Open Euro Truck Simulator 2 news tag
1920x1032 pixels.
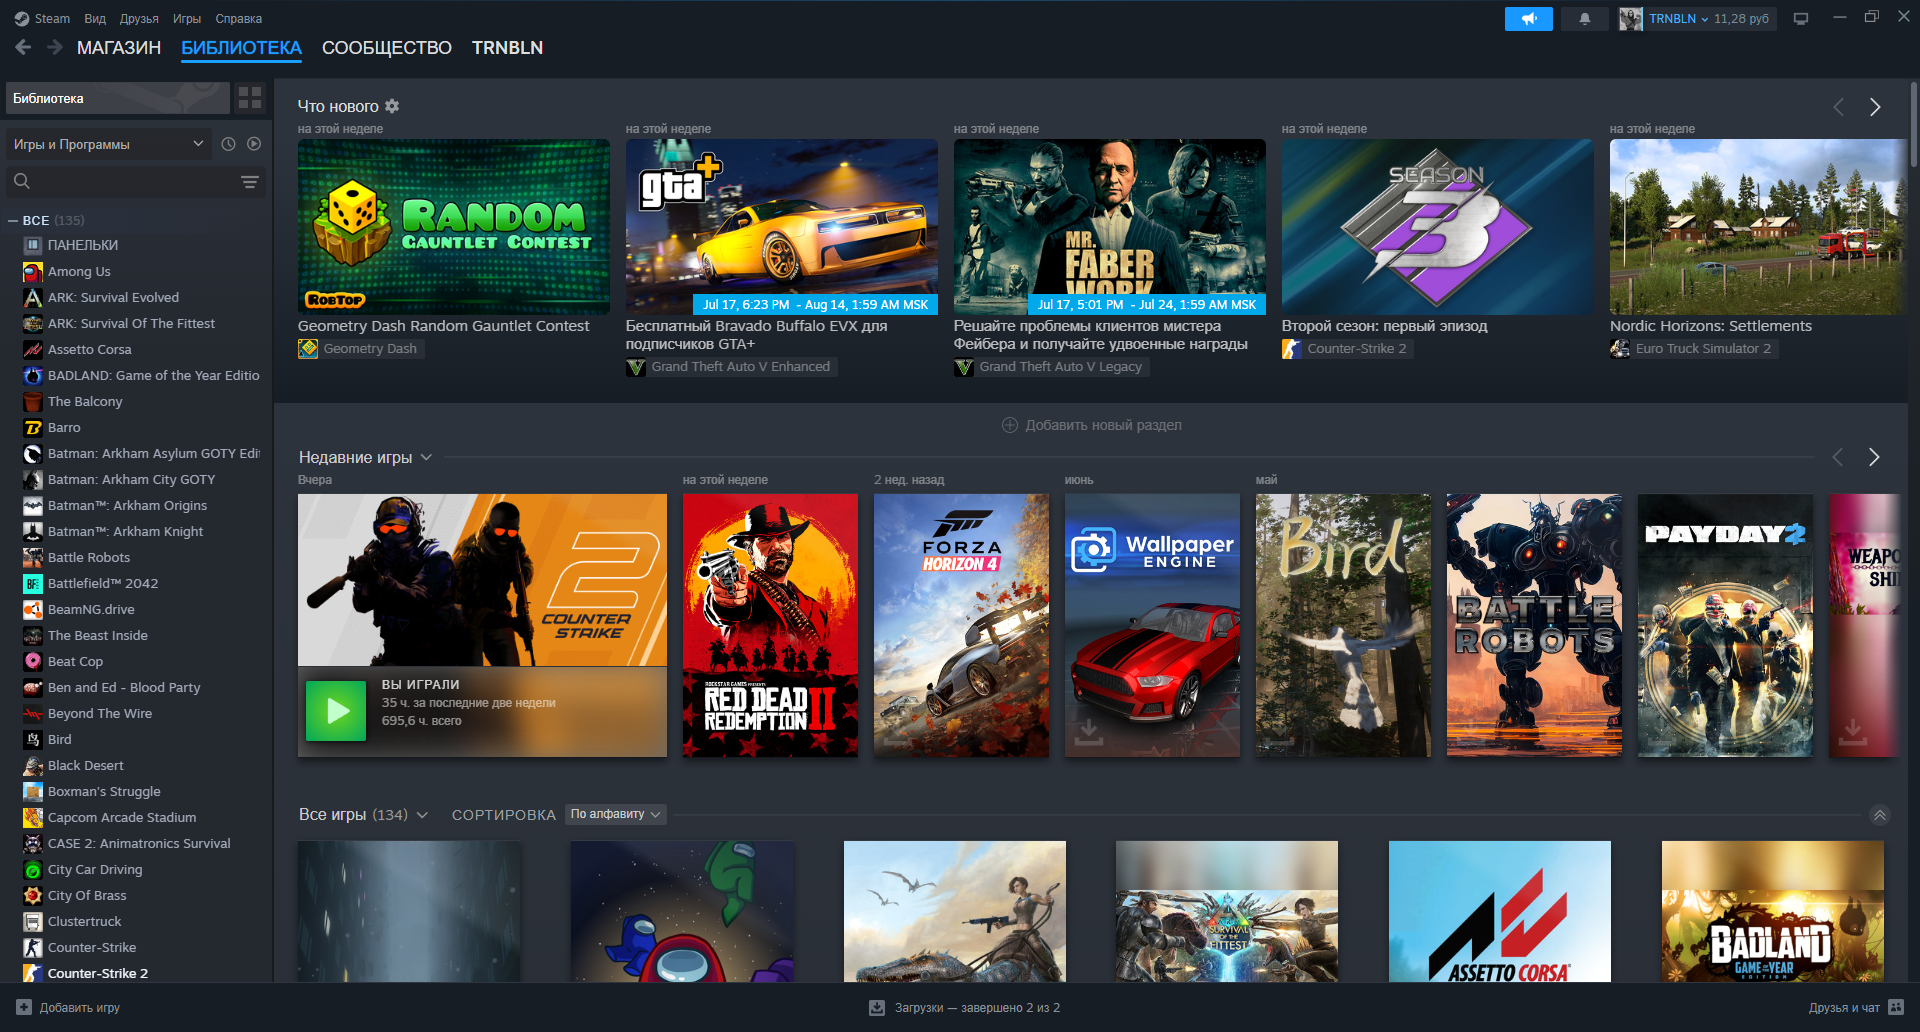click(x=1693, y=349)
